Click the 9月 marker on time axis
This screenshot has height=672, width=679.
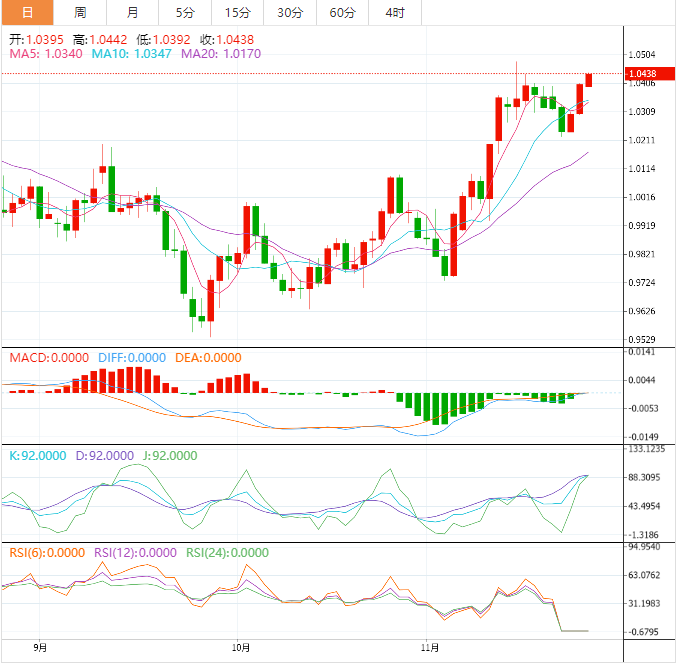[40, 648]
